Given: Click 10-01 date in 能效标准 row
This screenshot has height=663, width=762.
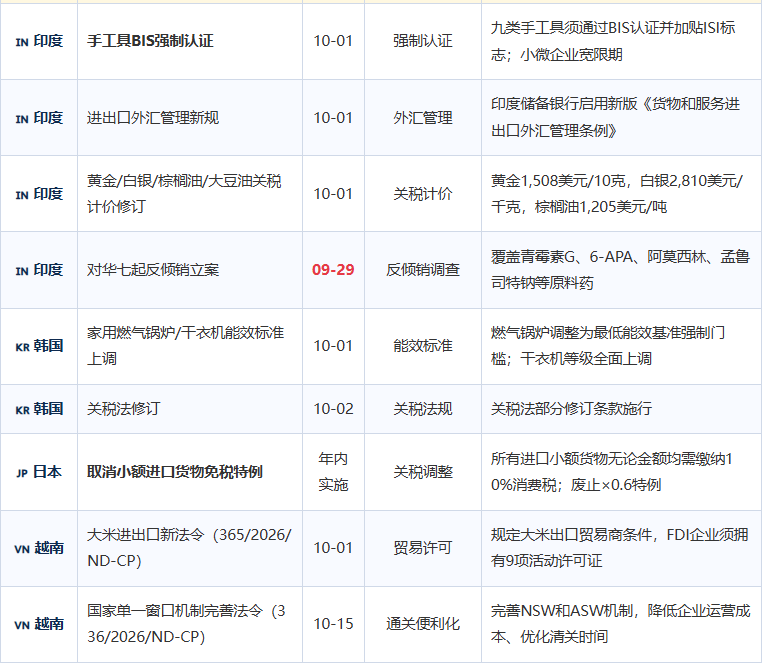Looking at the screenshot, I should (x=333, y=346).
